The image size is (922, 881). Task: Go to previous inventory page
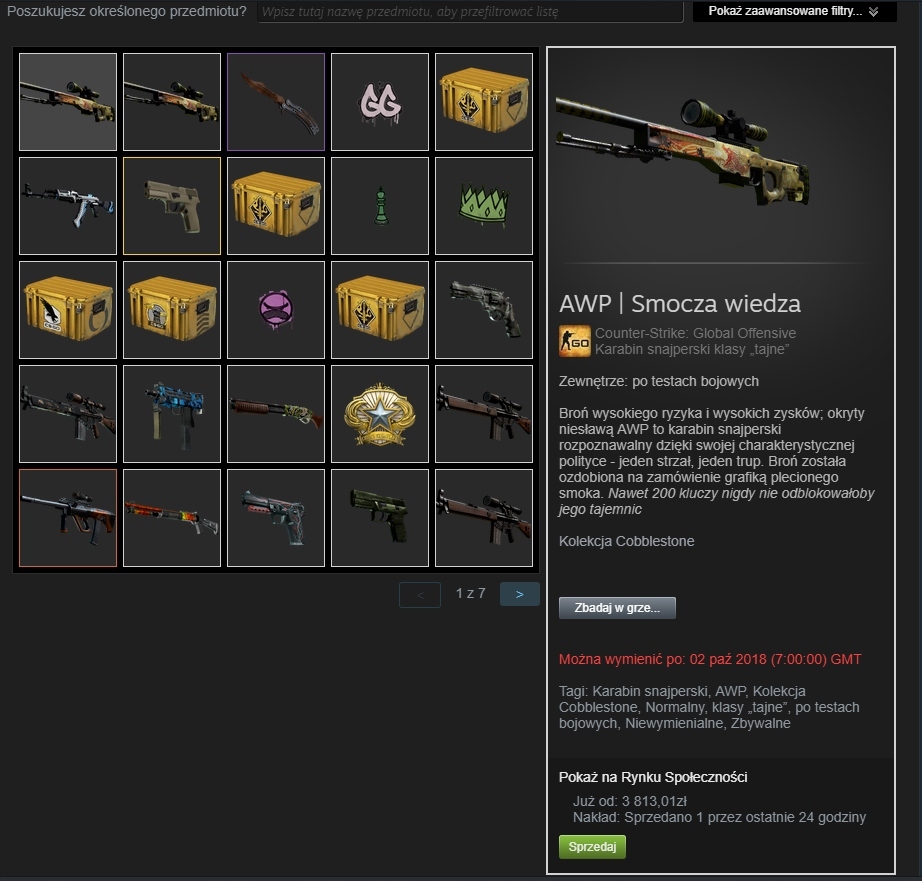[420, 595]
